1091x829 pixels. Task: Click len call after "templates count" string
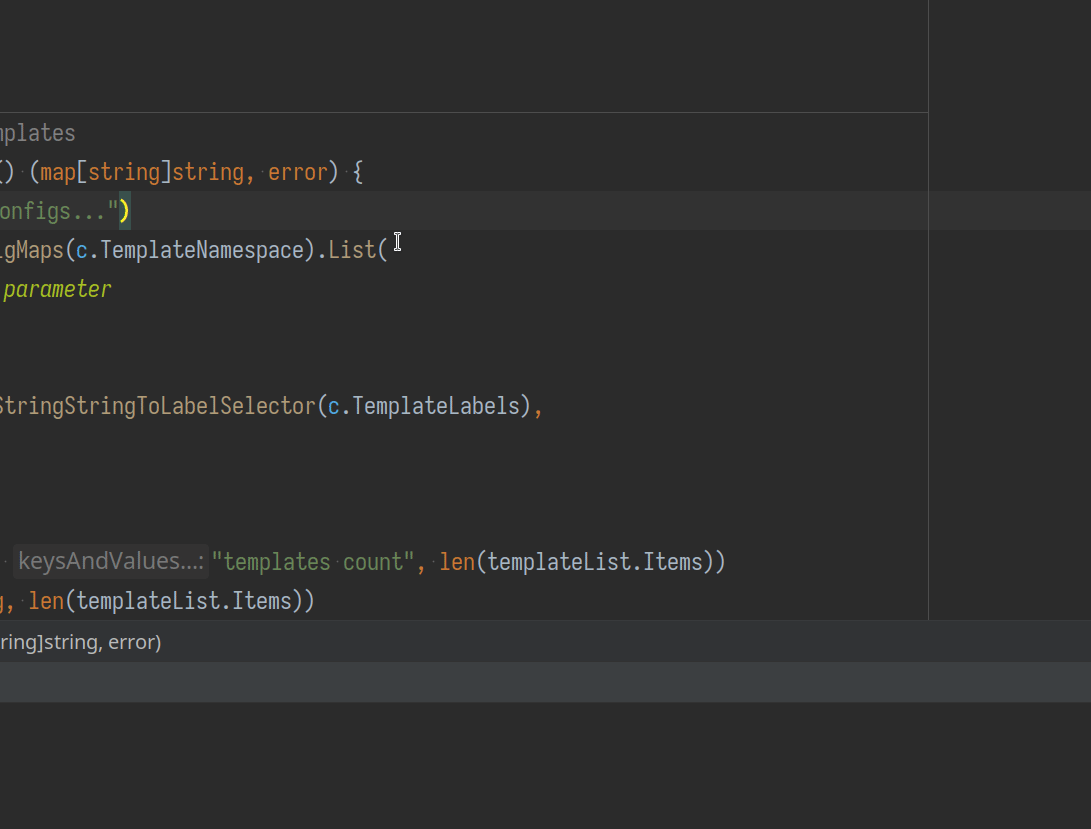click(x=457, y=562)
